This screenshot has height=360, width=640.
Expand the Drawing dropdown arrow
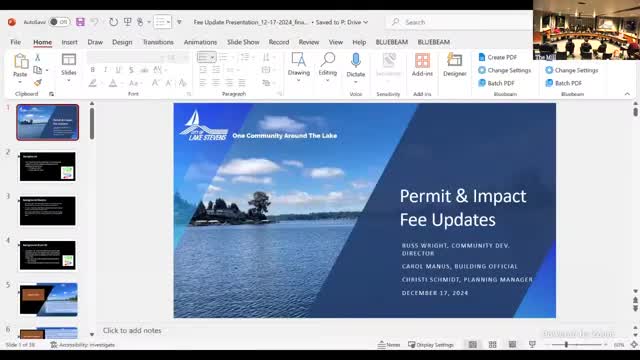tap(299, 80)
